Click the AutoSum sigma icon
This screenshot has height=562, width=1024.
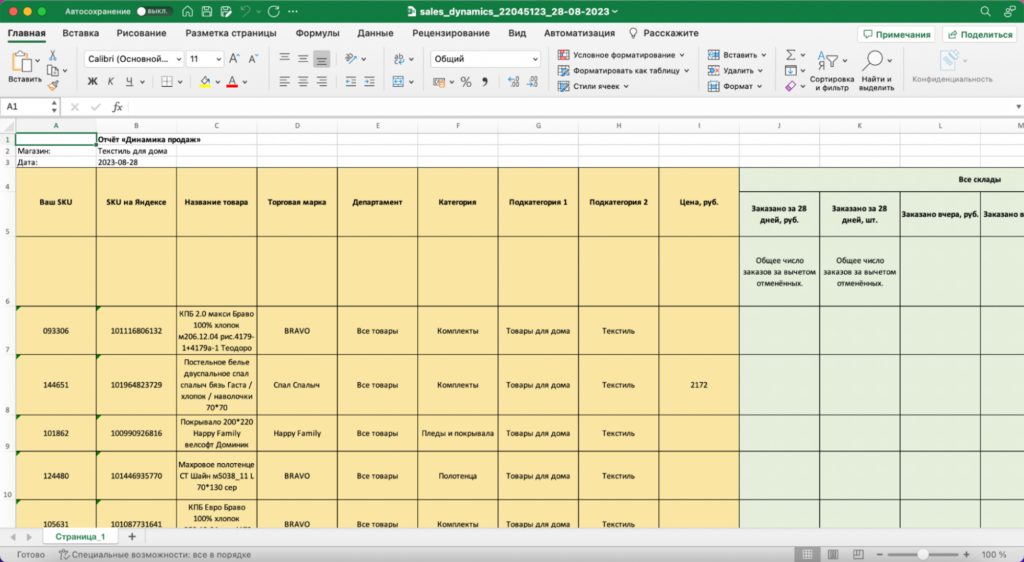(790, 55)
